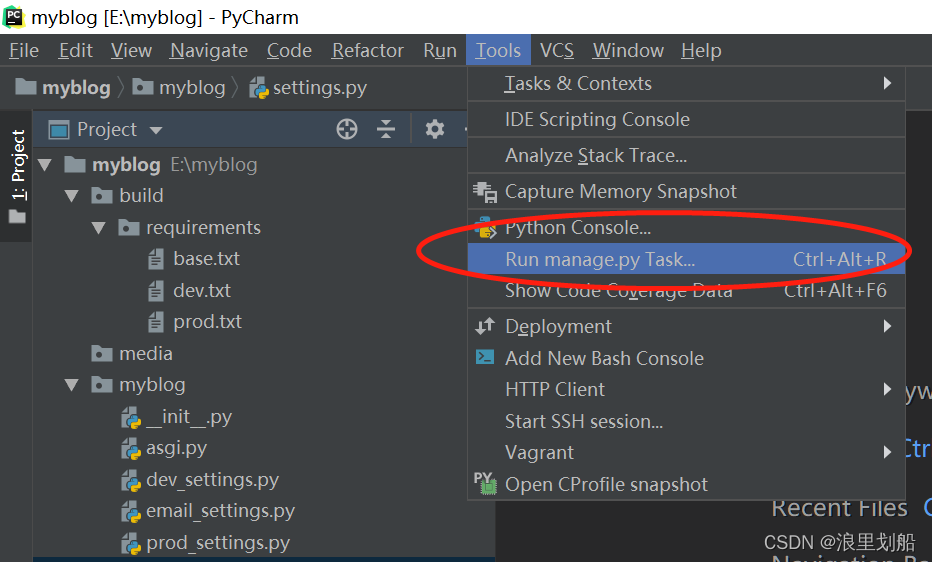Image resolution: width=932 pixels, height=562 pixels.
Task: Click the Capture Memory Snapshot icon
Action: tap(485, 192)
